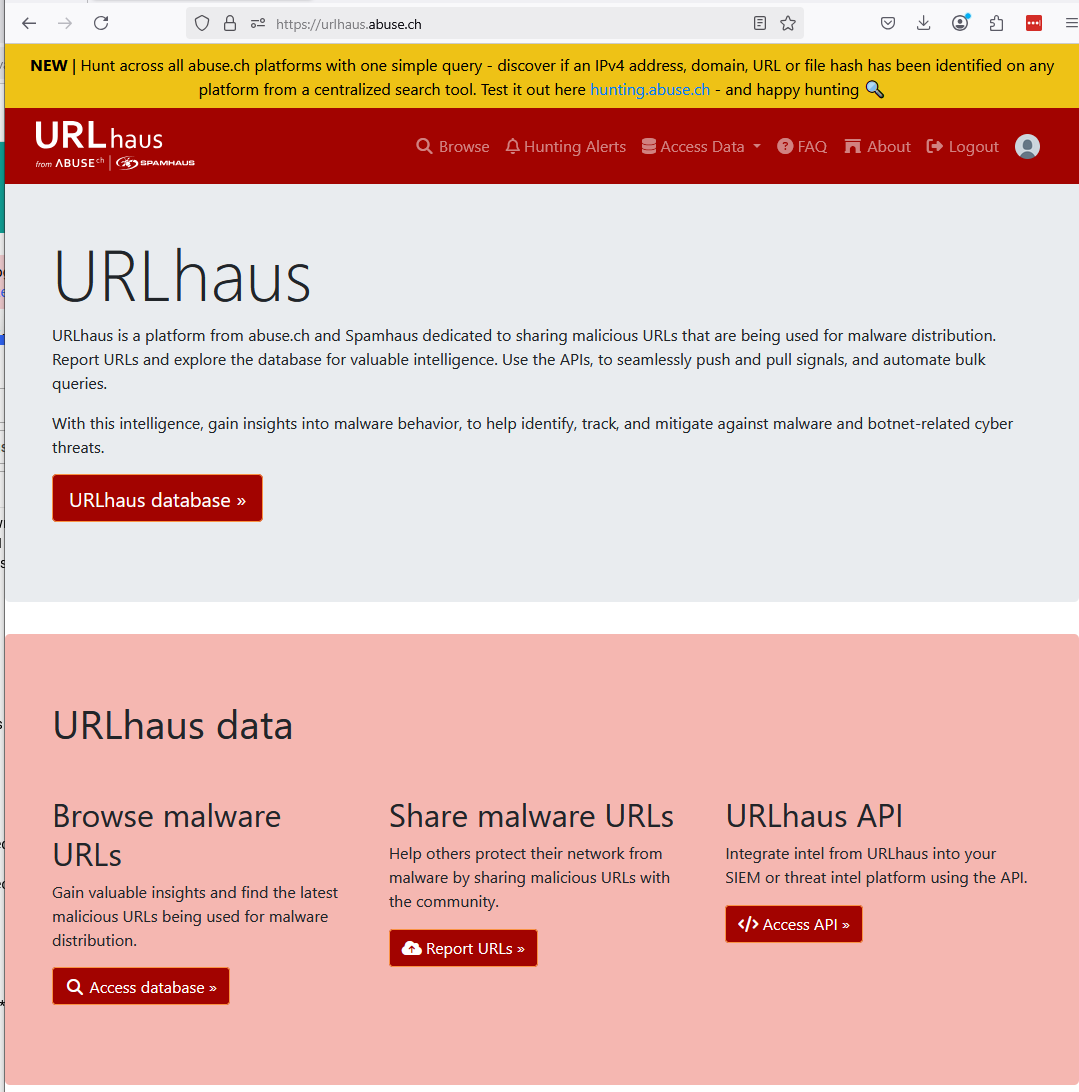Click the 'URLhaus data' section heading
The height and width of the screenshot is (1092, 1079).
[173, 725]
